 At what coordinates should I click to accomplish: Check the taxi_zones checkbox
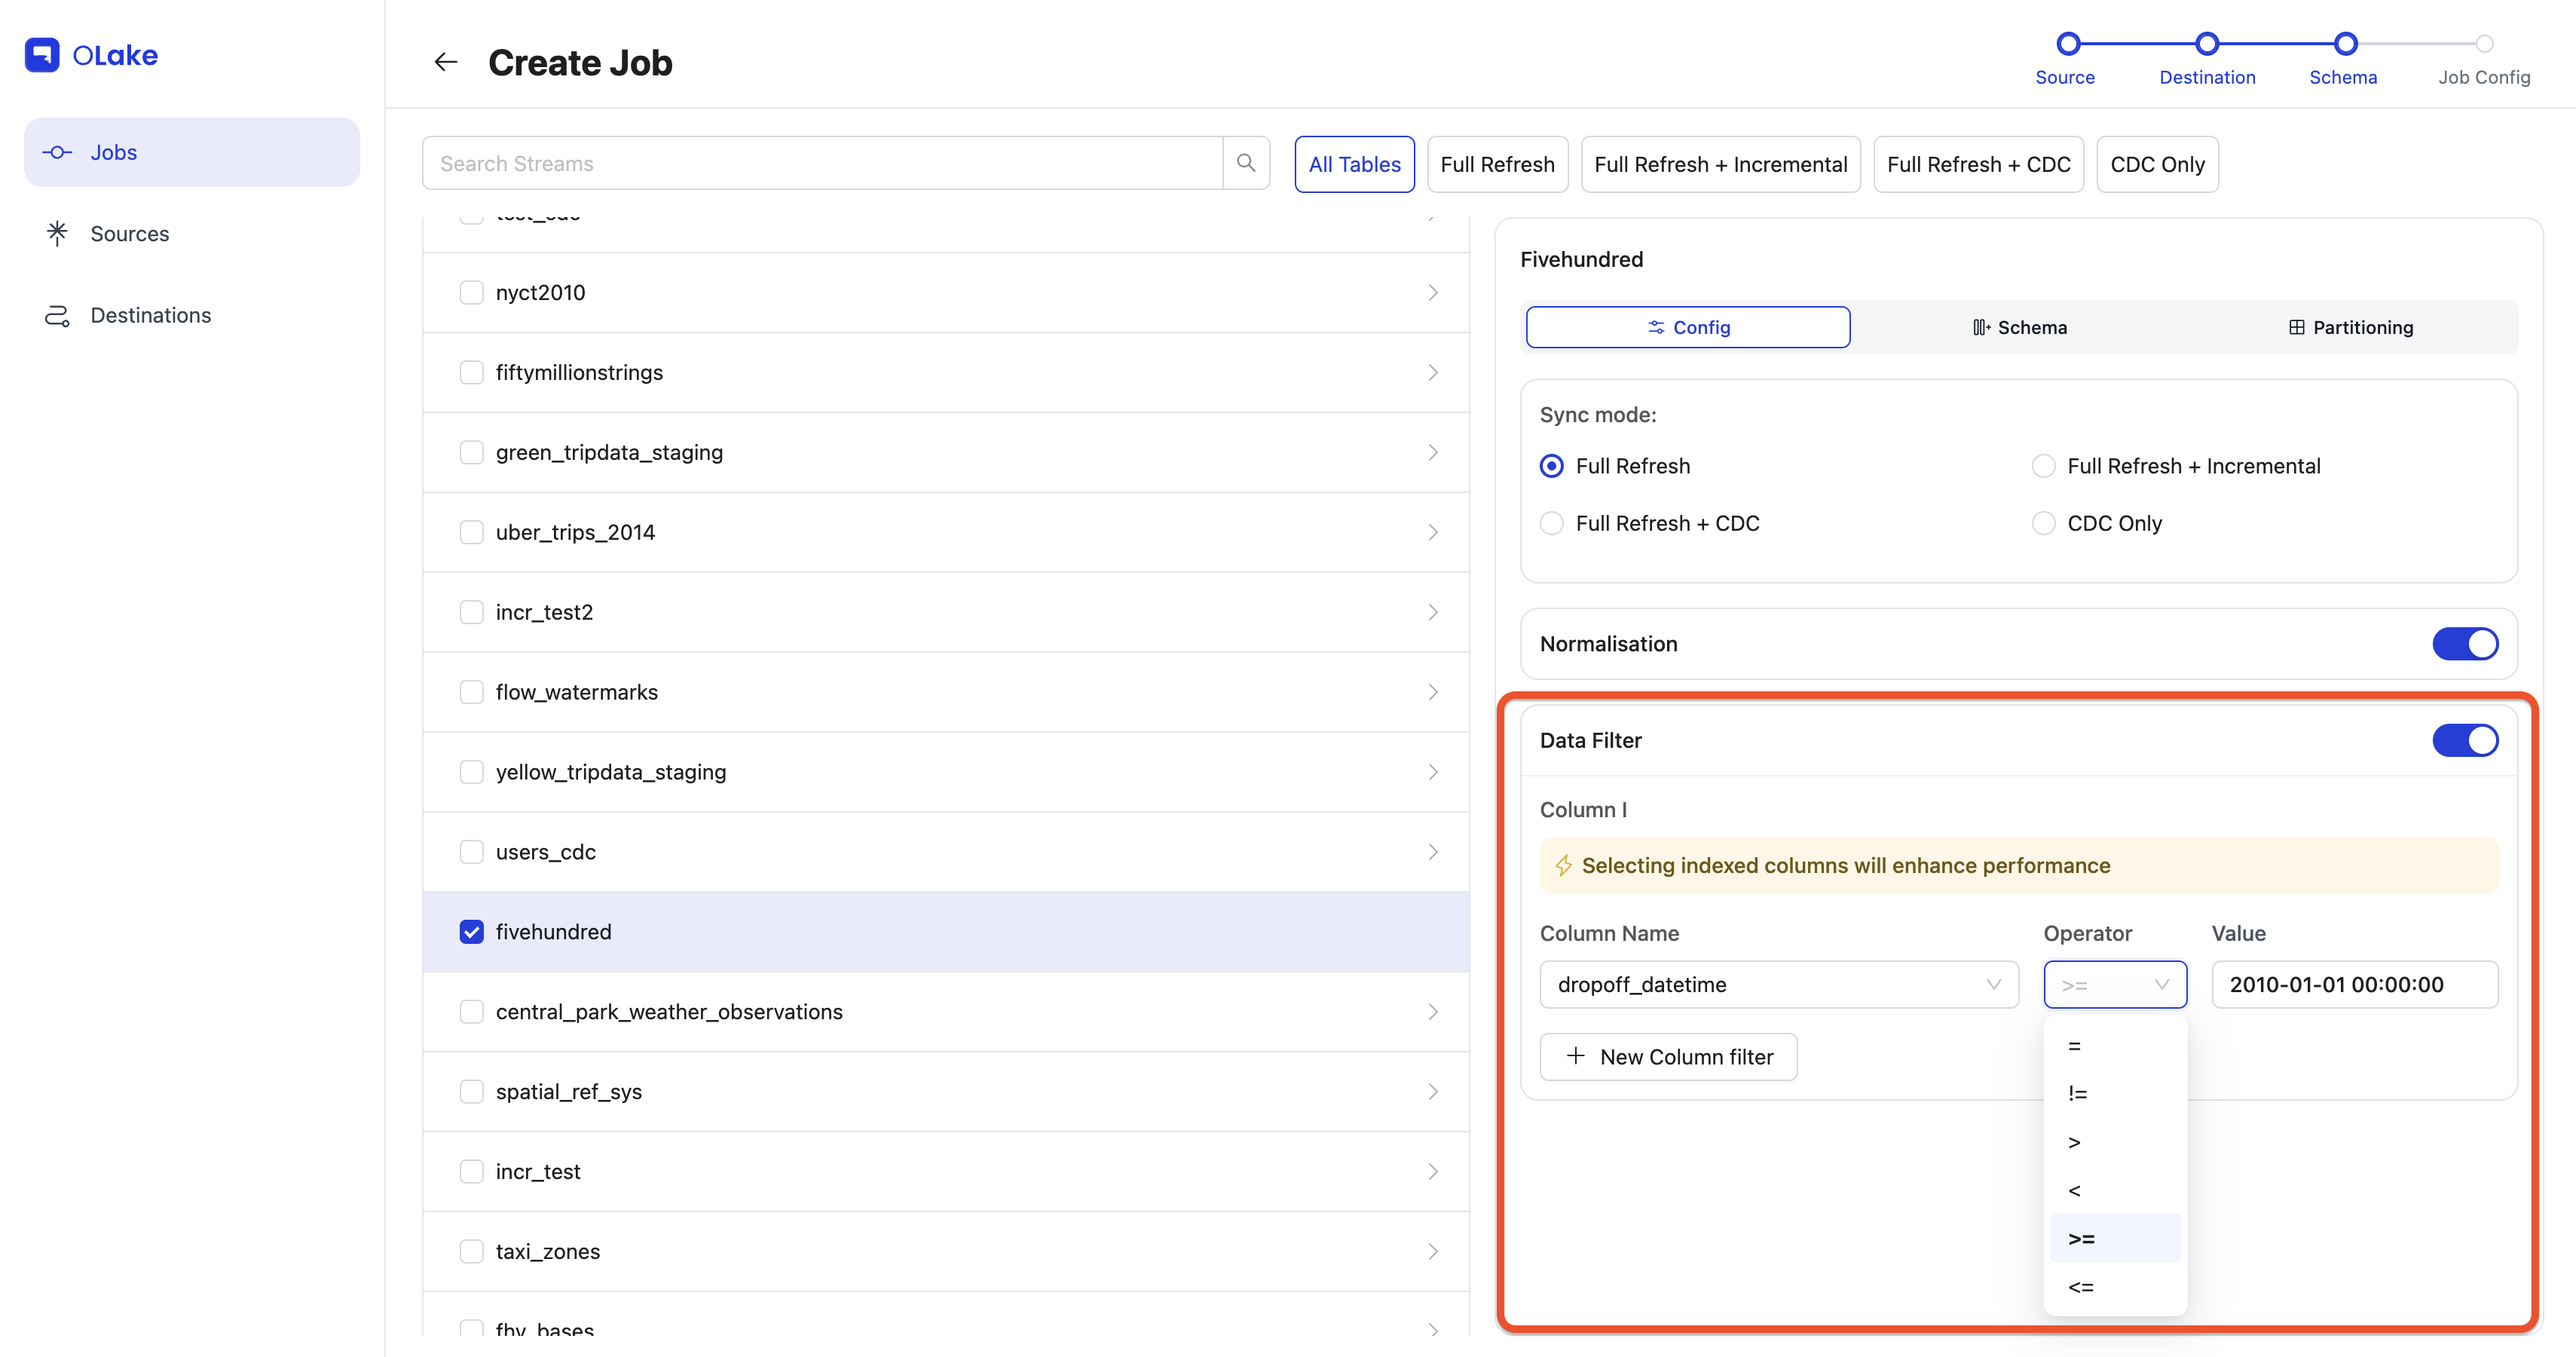pos(471,1251)
